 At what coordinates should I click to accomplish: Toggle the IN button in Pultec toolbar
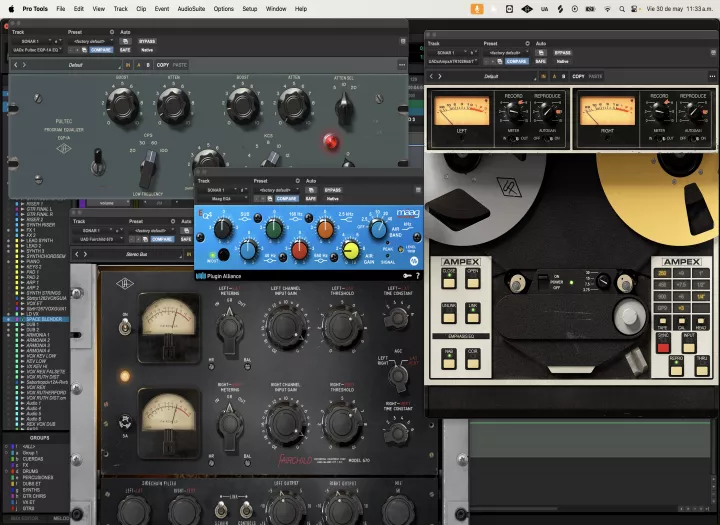[x=128, y=65]
